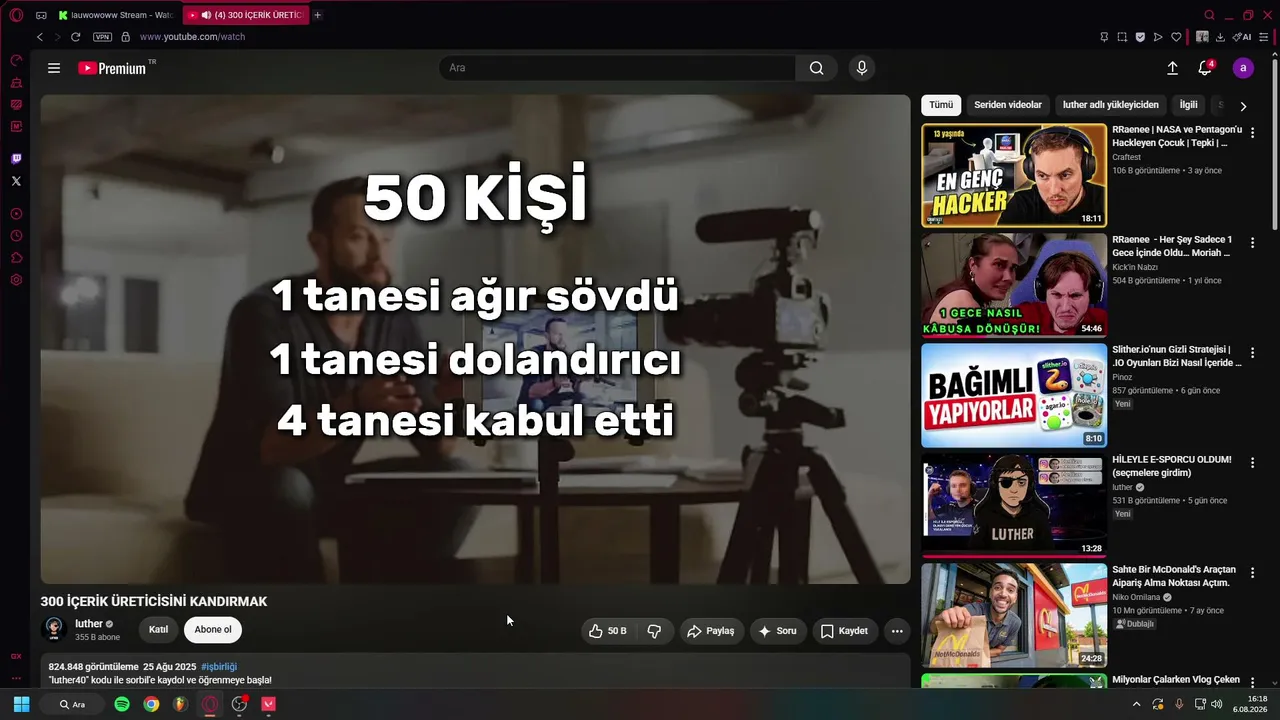Open the 1 GECE NASIL KABUSA video thumbnail
The height and width of the screenshot is (720, 1280).
click(x=1014, y=285)
